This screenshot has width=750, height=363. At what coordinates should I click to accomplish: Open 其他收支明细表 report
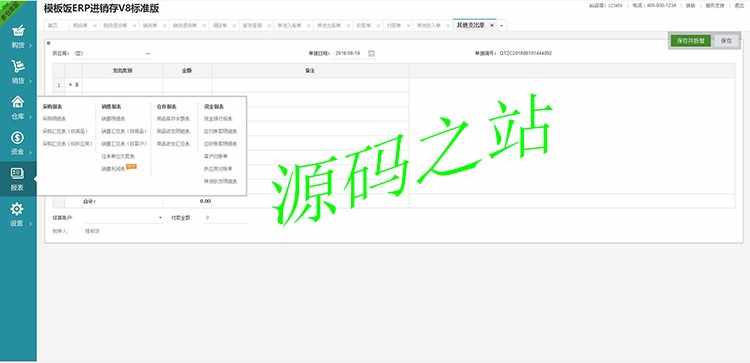tap(221, 181)
